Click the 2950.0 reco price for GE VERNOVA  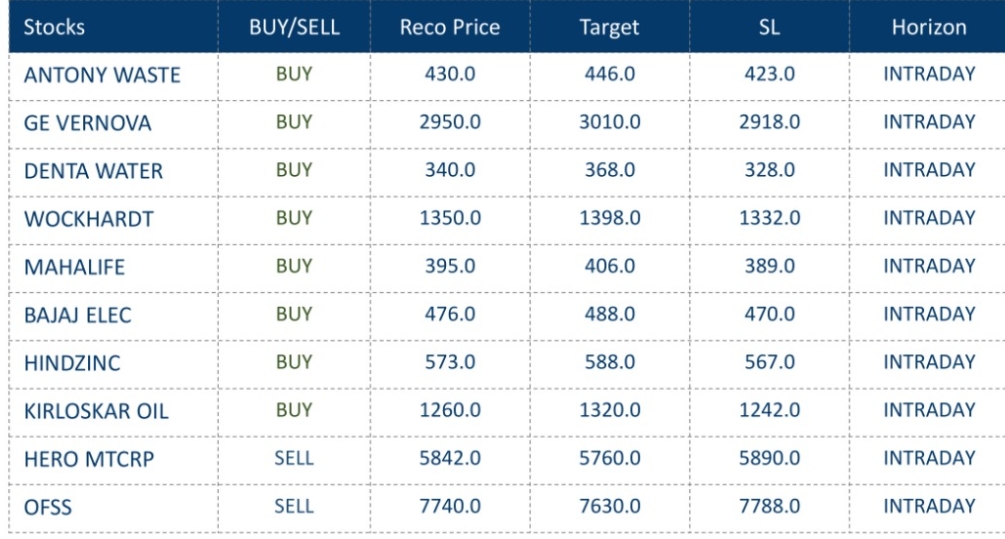[448, 122]
